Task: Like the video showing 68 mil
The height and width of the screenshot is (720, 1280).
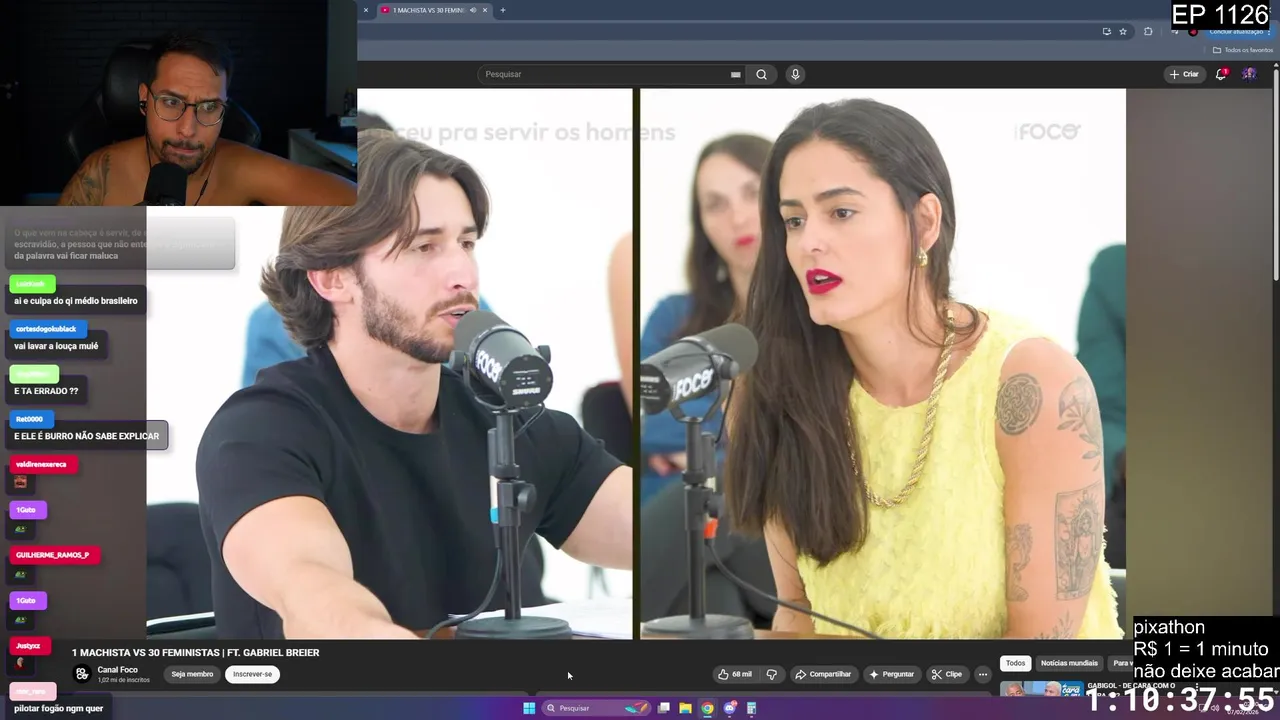Action: (x=735, y=674)
